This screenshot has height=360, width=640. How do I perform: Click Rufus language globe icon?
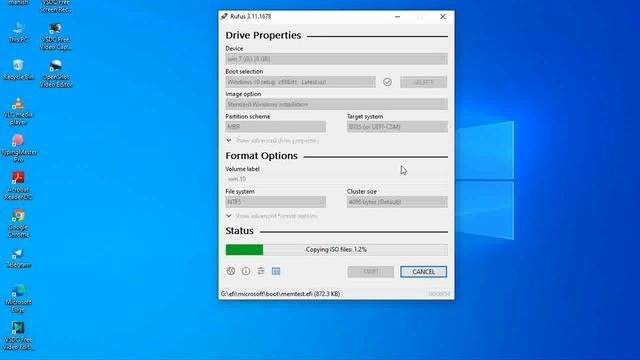pyautogui.click(x=231, y=271)
